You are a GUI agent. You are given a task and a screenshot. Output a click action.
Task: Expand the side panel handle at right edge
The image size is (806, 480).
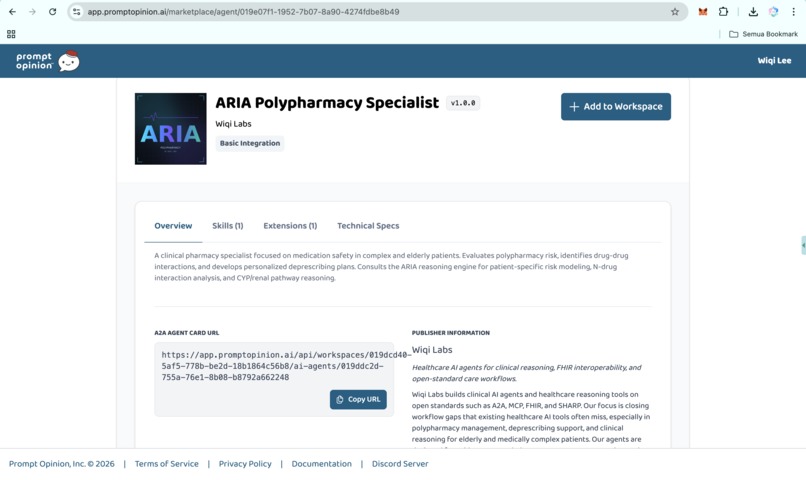[803, 245]
